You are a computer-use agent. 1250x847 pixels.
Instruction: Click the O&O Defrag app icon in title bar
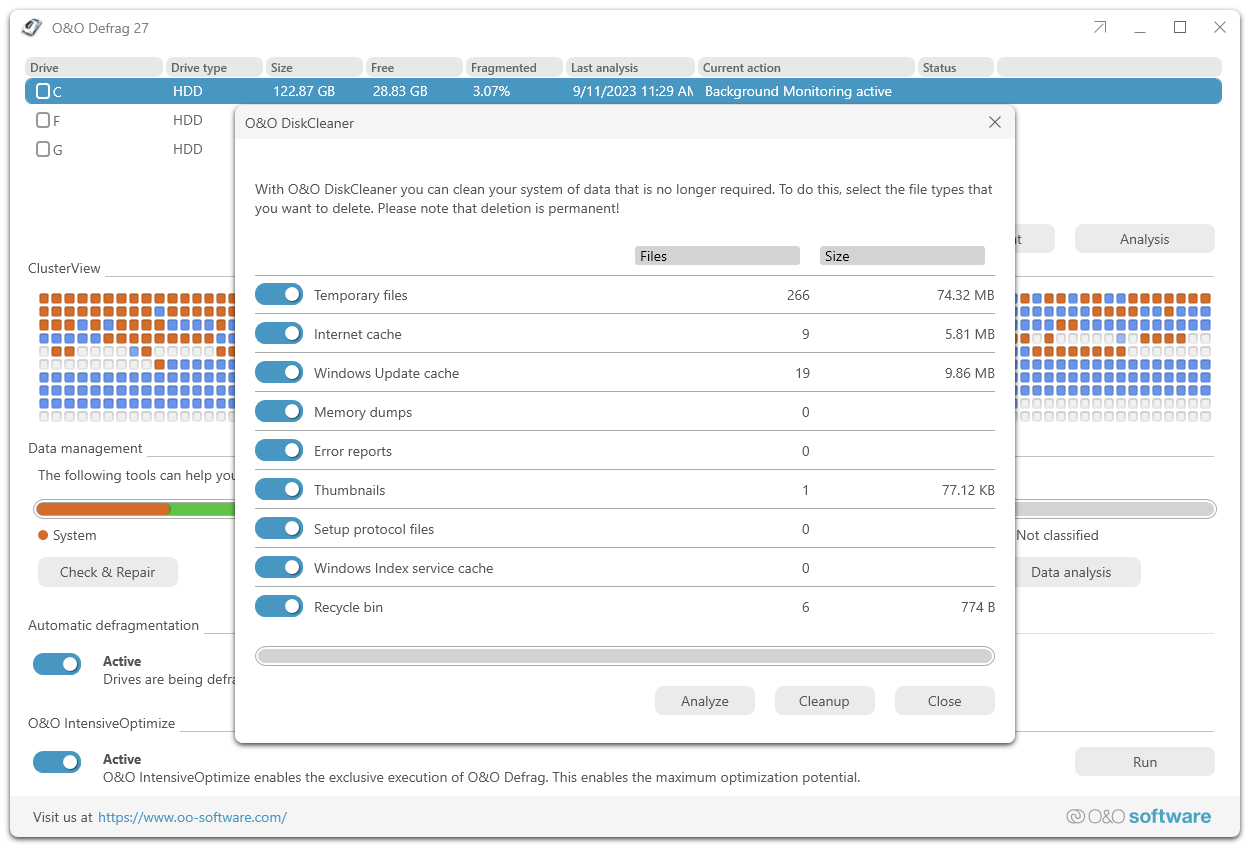pos(32,28)
